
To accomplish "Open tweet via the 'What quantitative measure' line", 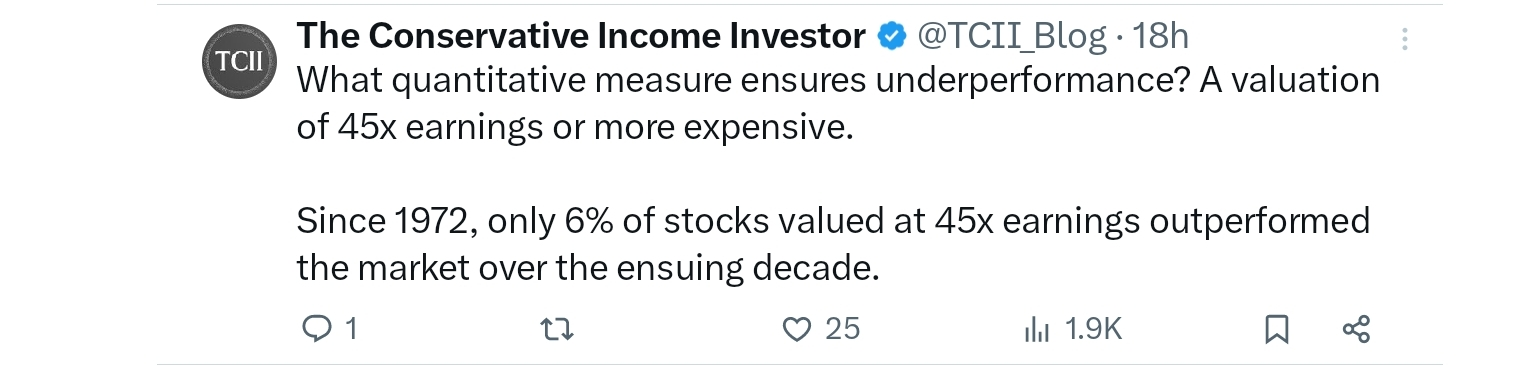I will point(838,81).
